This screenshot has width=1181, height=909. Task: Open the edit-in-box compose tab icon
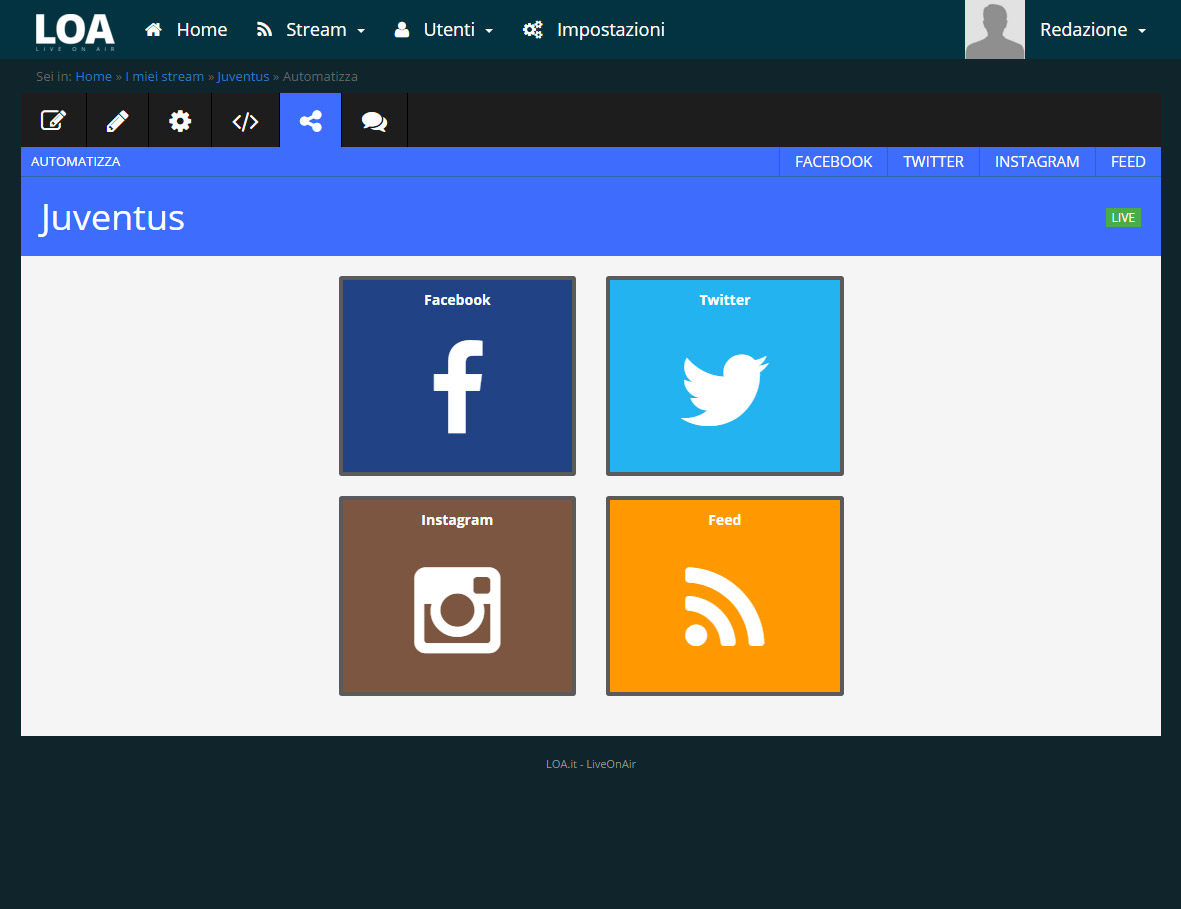[x=53, y=120]
